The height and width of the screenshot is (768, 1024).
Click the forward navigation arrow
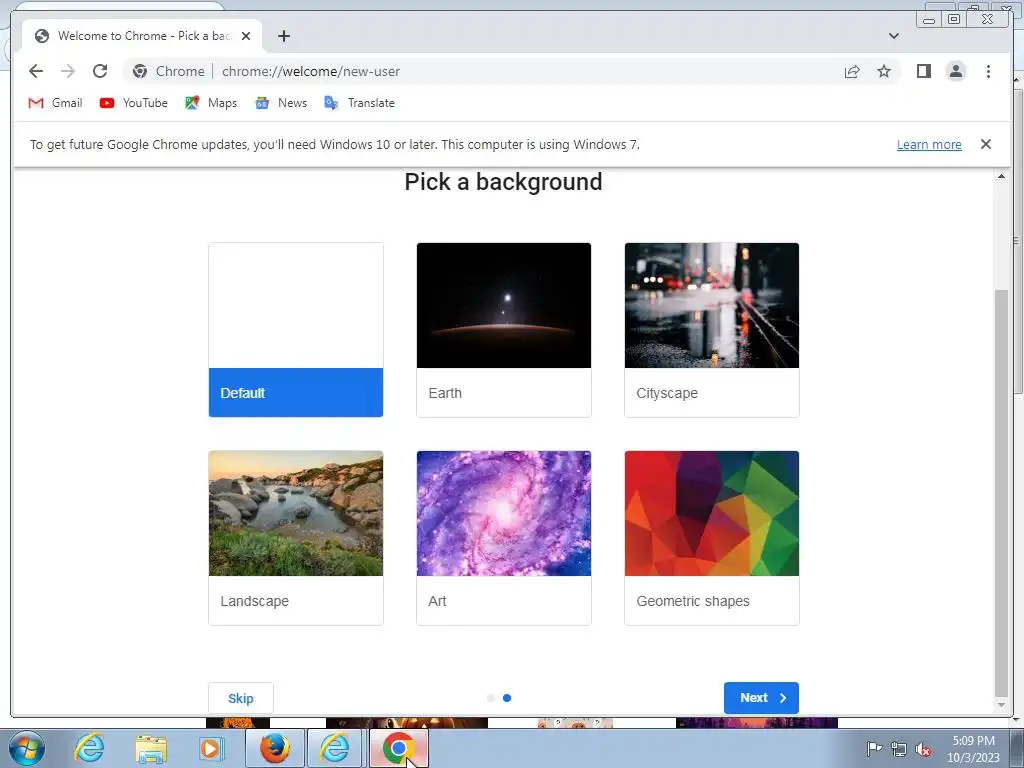point(68,71)
